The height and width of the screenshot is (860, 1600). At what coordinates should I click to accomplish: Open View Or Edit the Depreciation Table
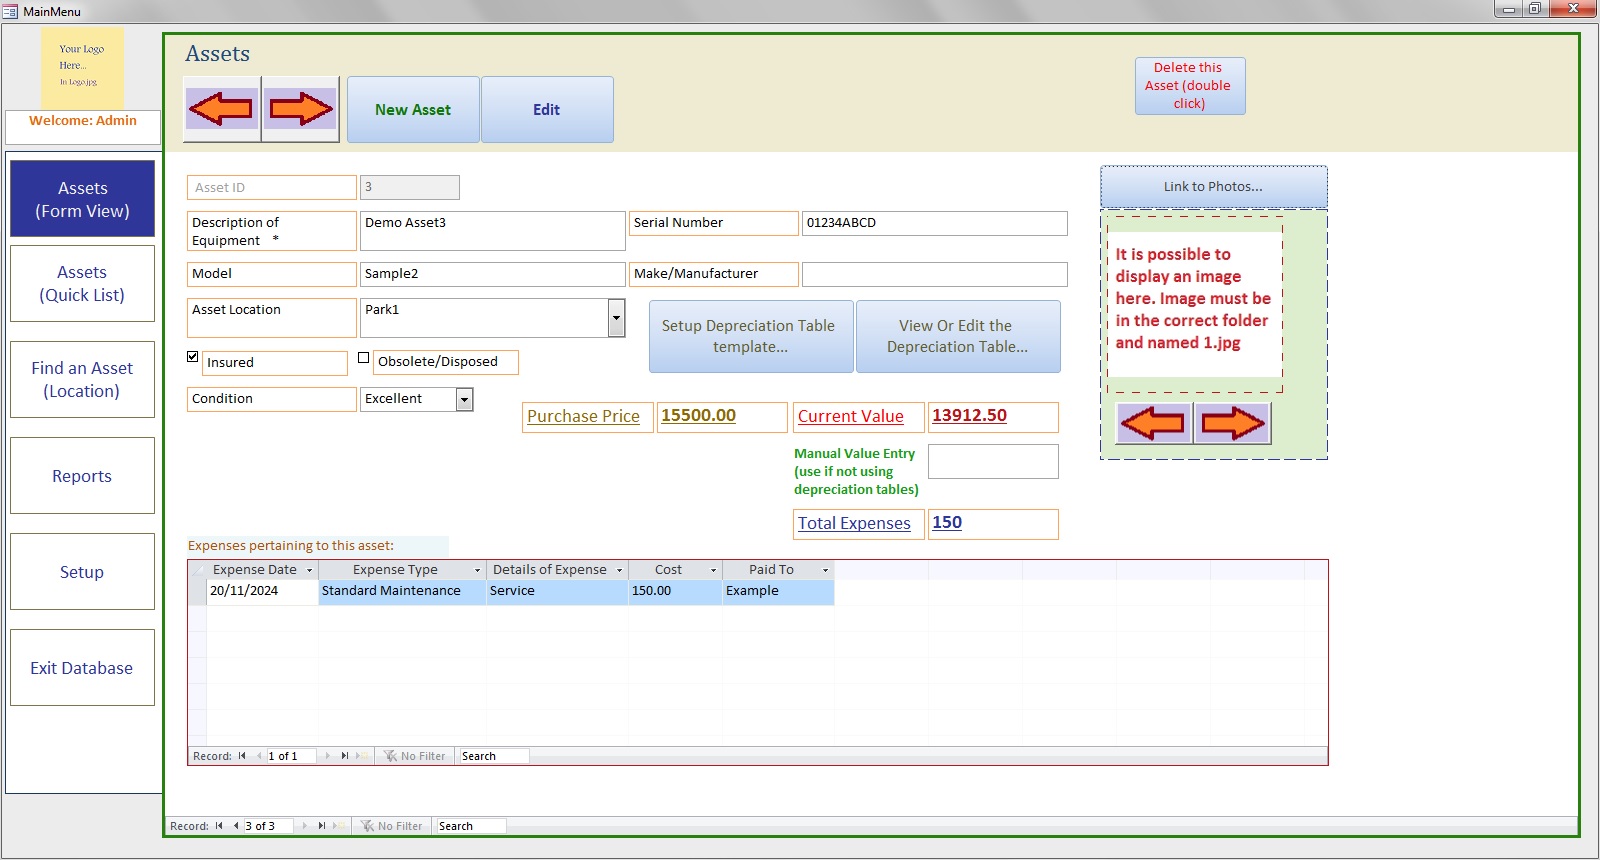(957, 336)
